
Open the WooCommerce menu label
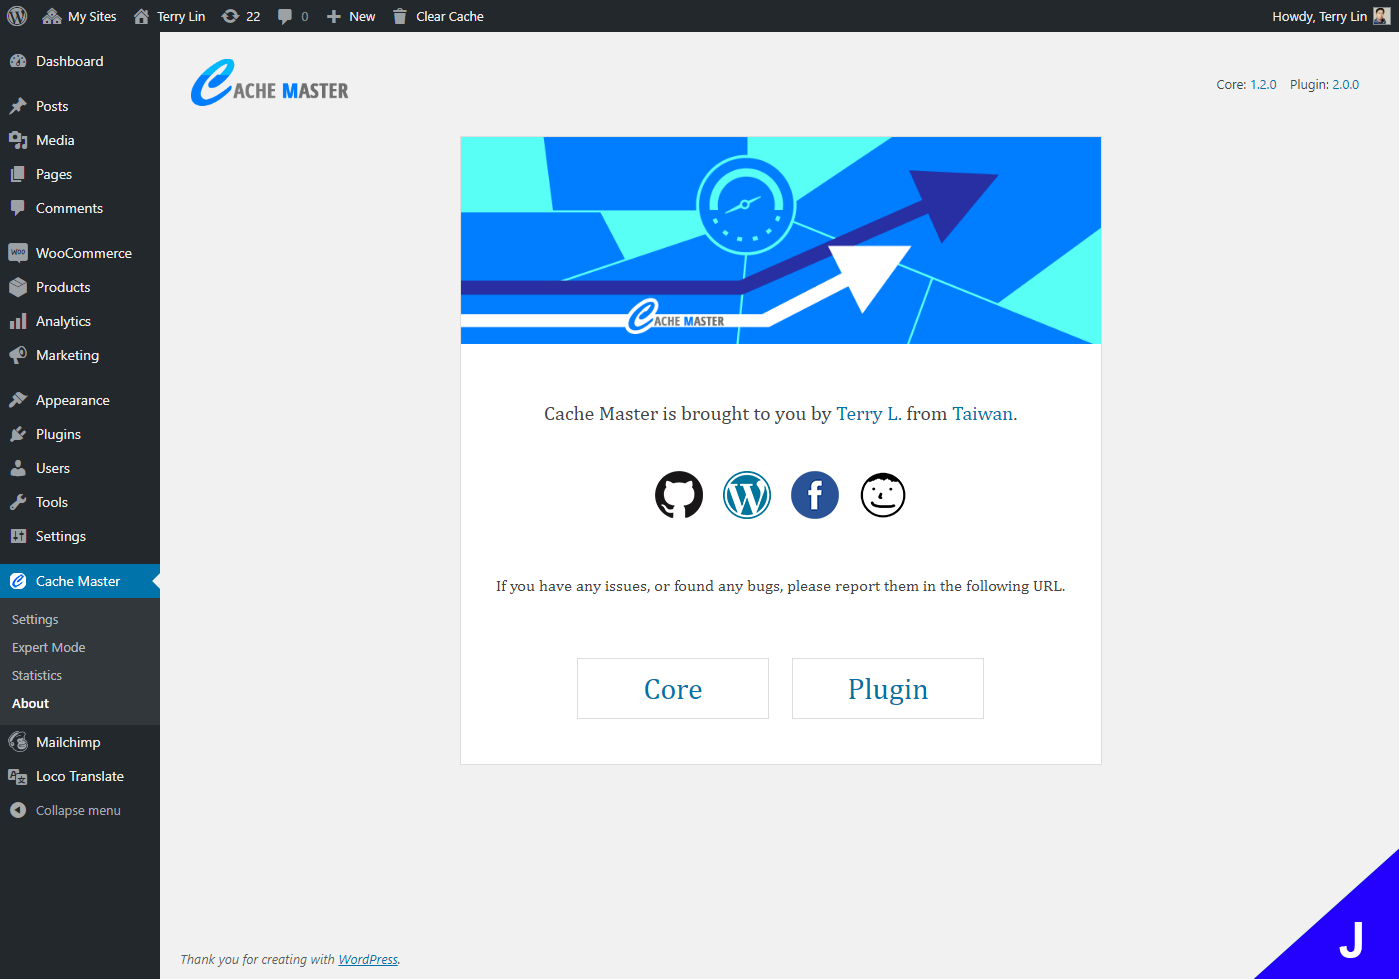(84, 253)
